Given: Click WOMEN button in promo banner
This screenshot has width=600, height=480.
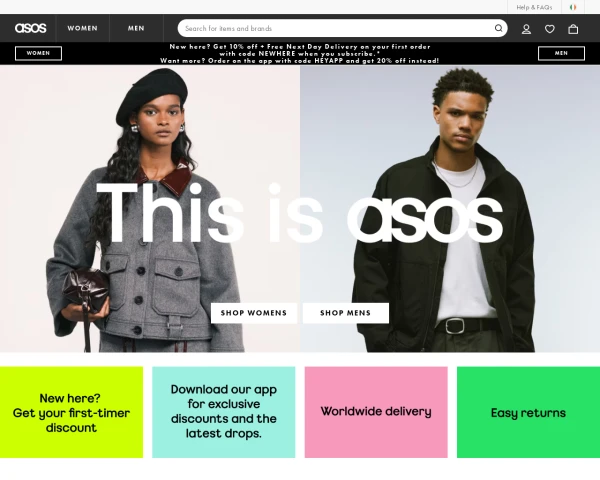Looking at the screenshot, I should click(38, 53).
